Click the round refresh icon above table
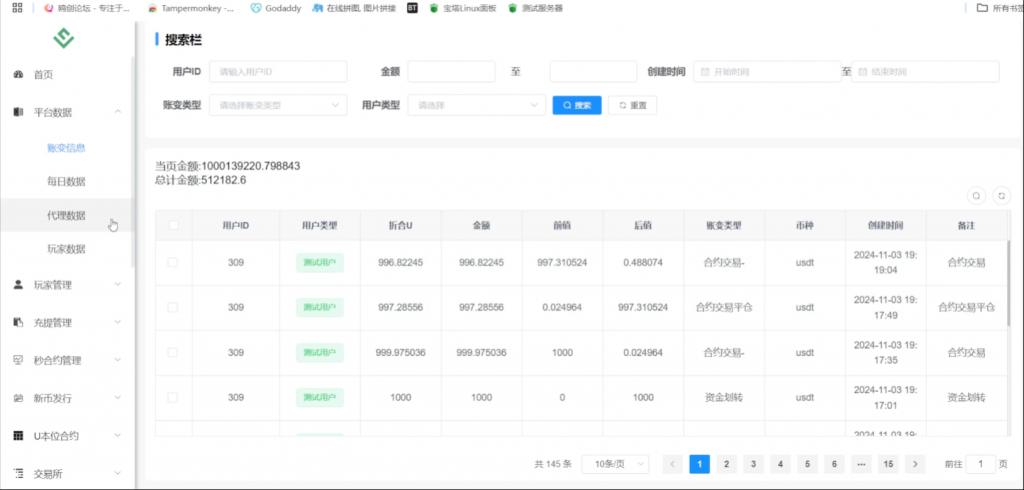This screenshot has width=1024, height=490. (x=1001, y=195)
